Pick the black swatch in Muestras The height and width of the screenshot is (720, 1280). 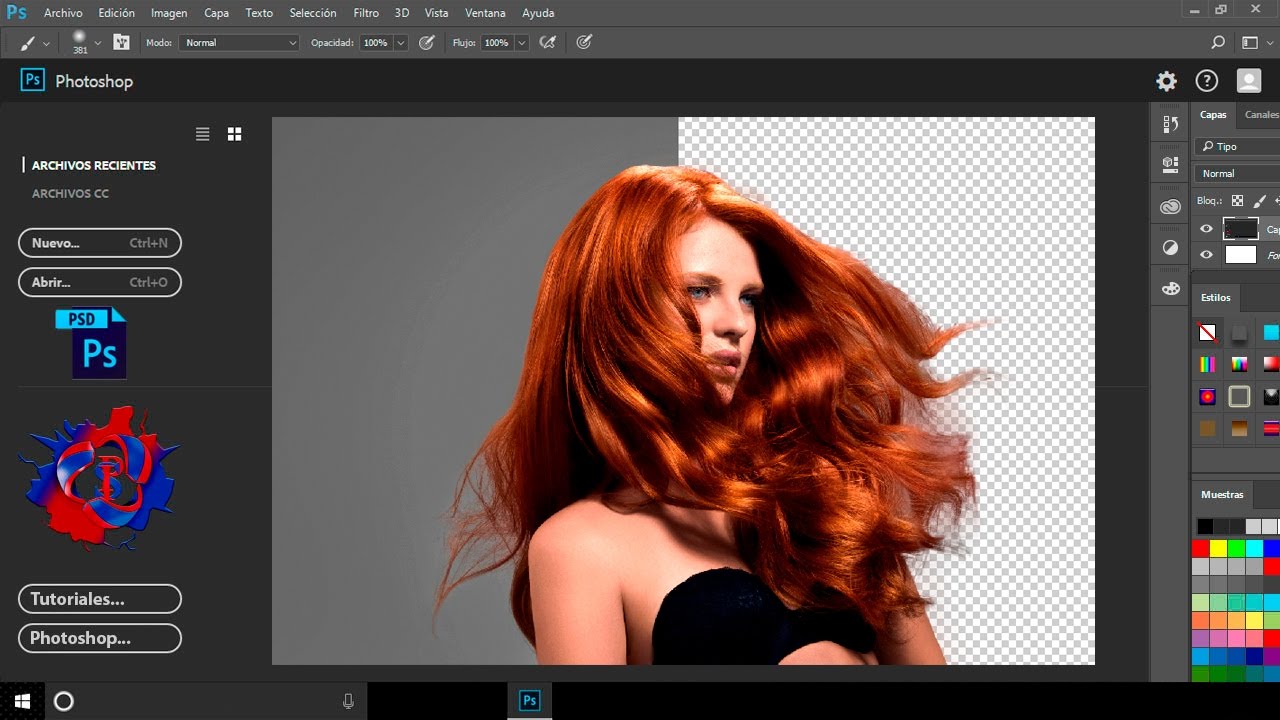pos(1205,526)
